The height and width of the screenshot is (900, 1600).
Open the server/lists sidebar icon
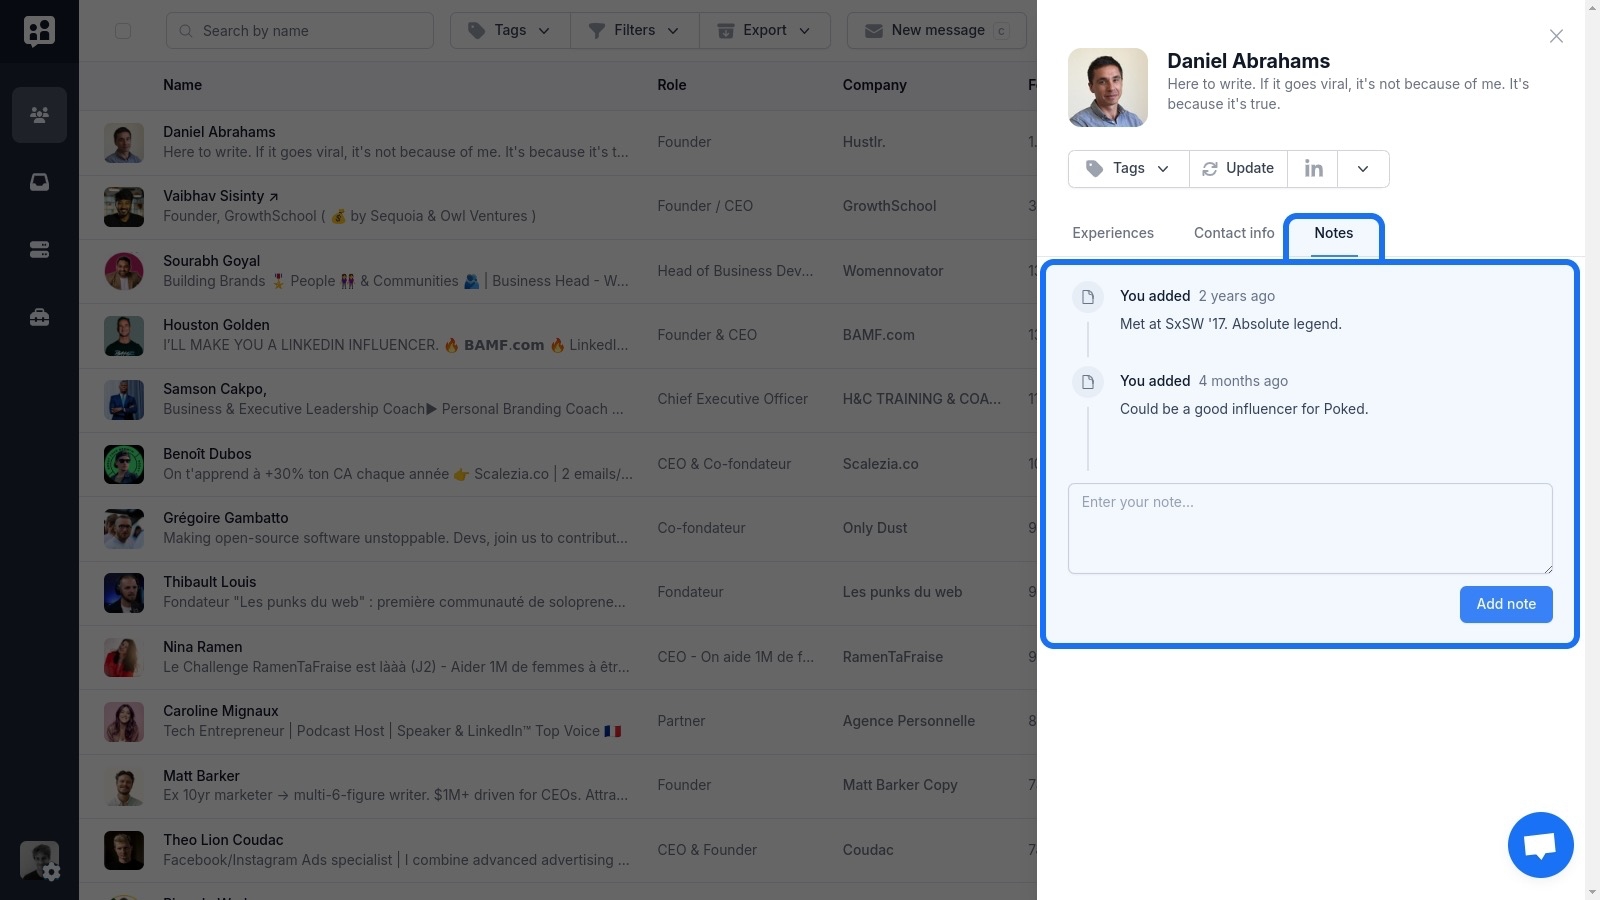click(x=39, y=250)
